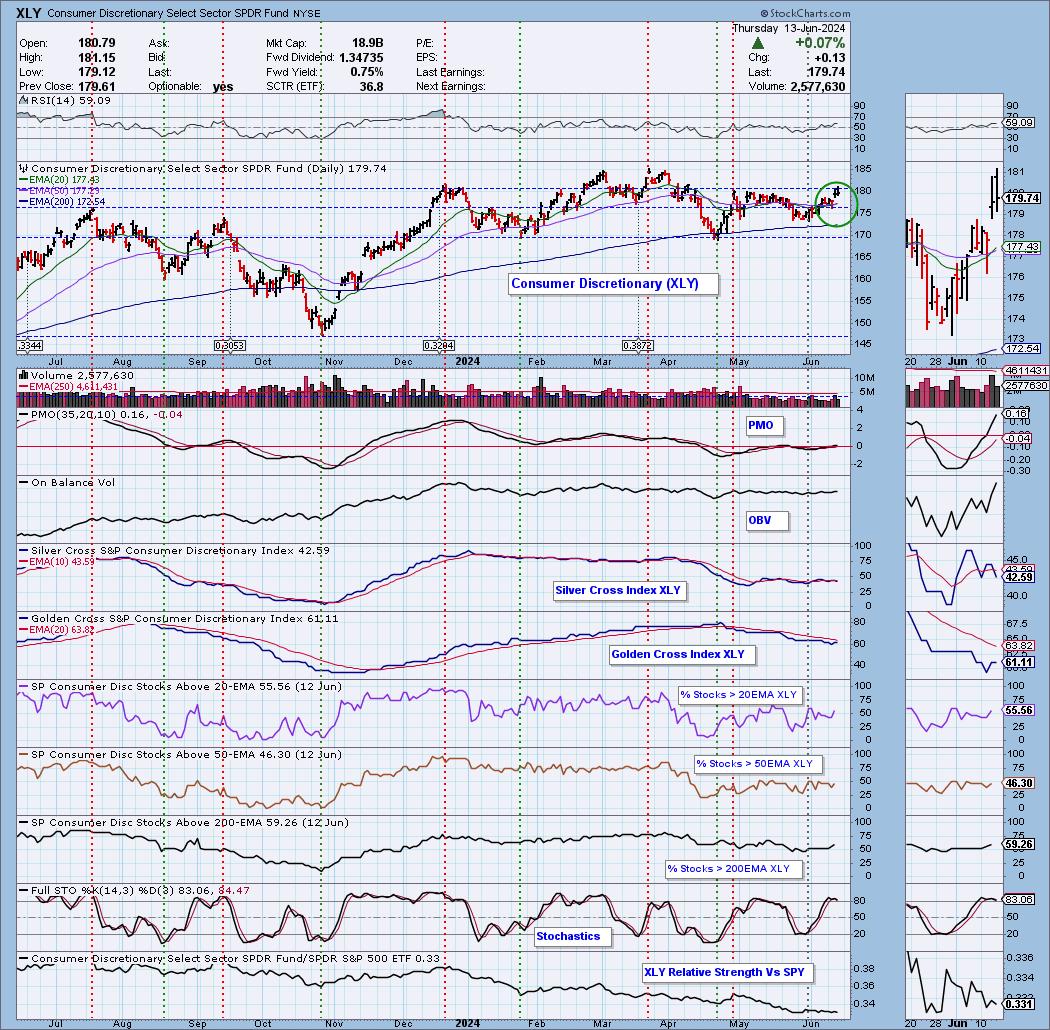Click the 0.331 relative strength value tag
Screen dimensions: 1050x1030
click(1019, 1005)
